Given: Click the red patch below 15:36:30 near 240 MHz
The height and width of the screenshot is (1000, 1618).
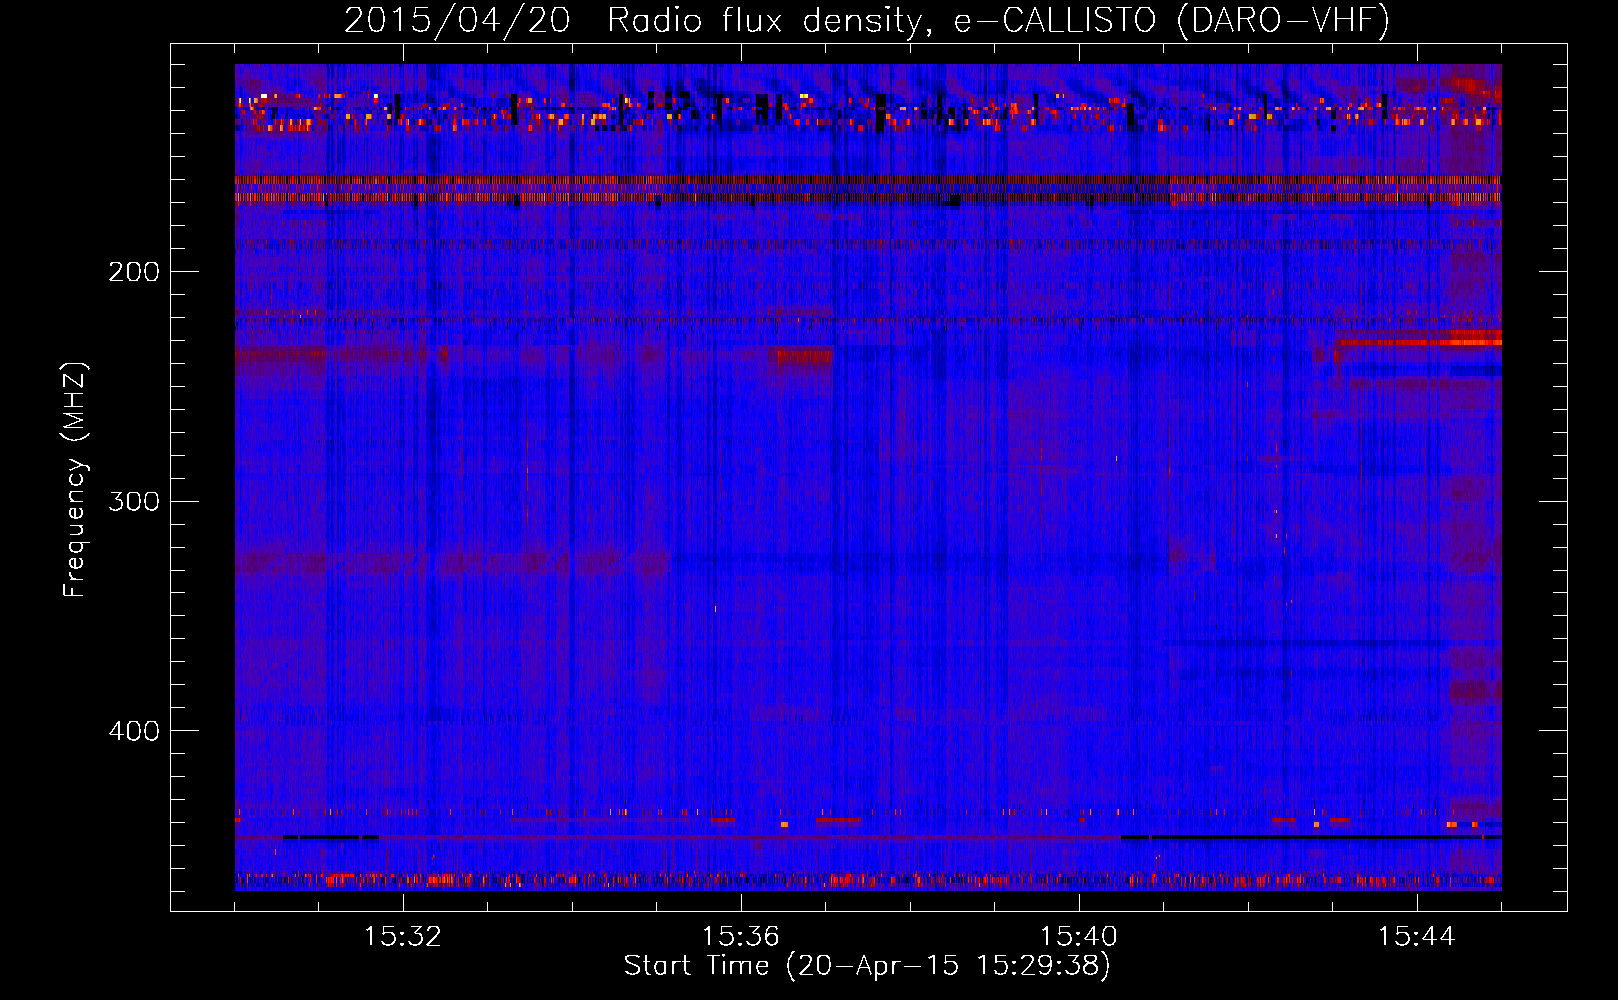Looking at the screenshot, I should pos(800,356).
